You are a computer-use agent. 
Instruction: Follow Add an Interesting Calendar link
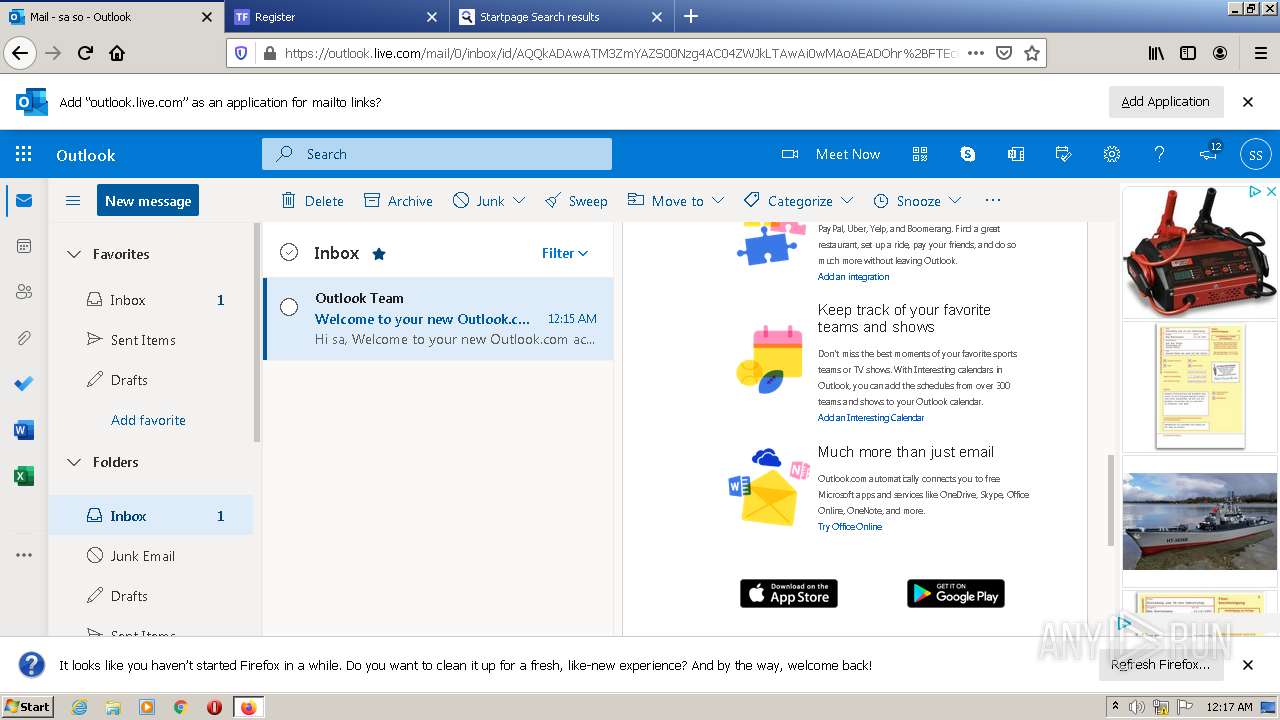click(x=870, y=418)
